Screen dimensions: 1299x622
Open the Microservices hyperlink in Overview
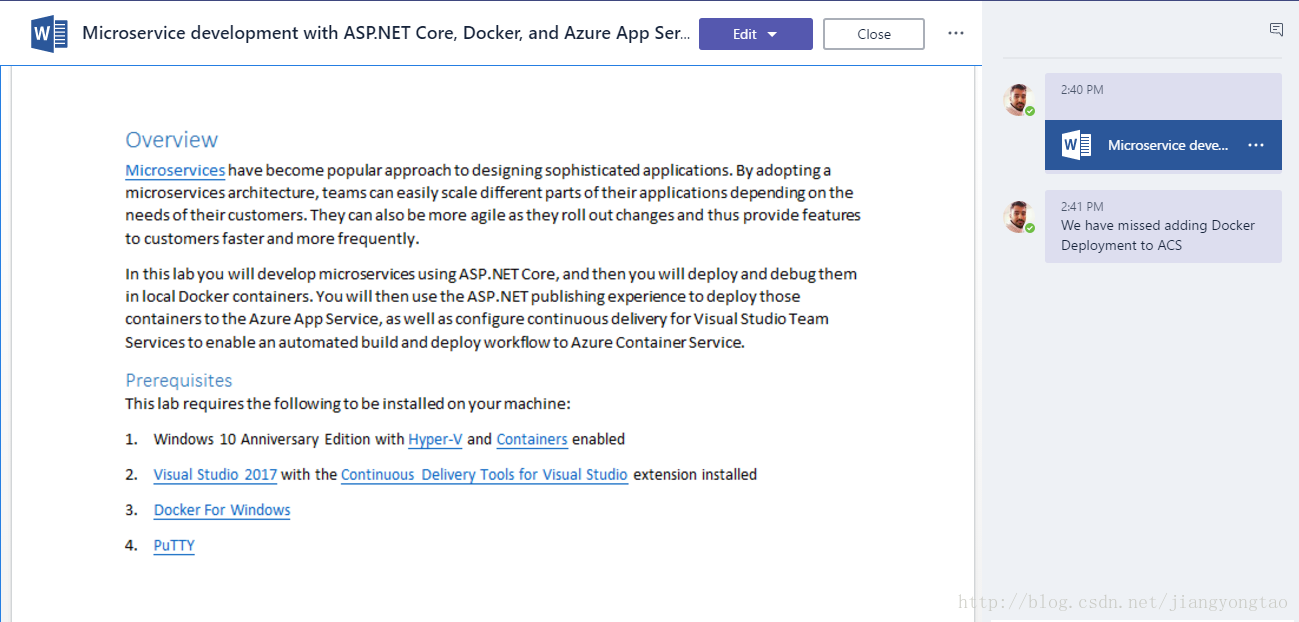point(175,170)
